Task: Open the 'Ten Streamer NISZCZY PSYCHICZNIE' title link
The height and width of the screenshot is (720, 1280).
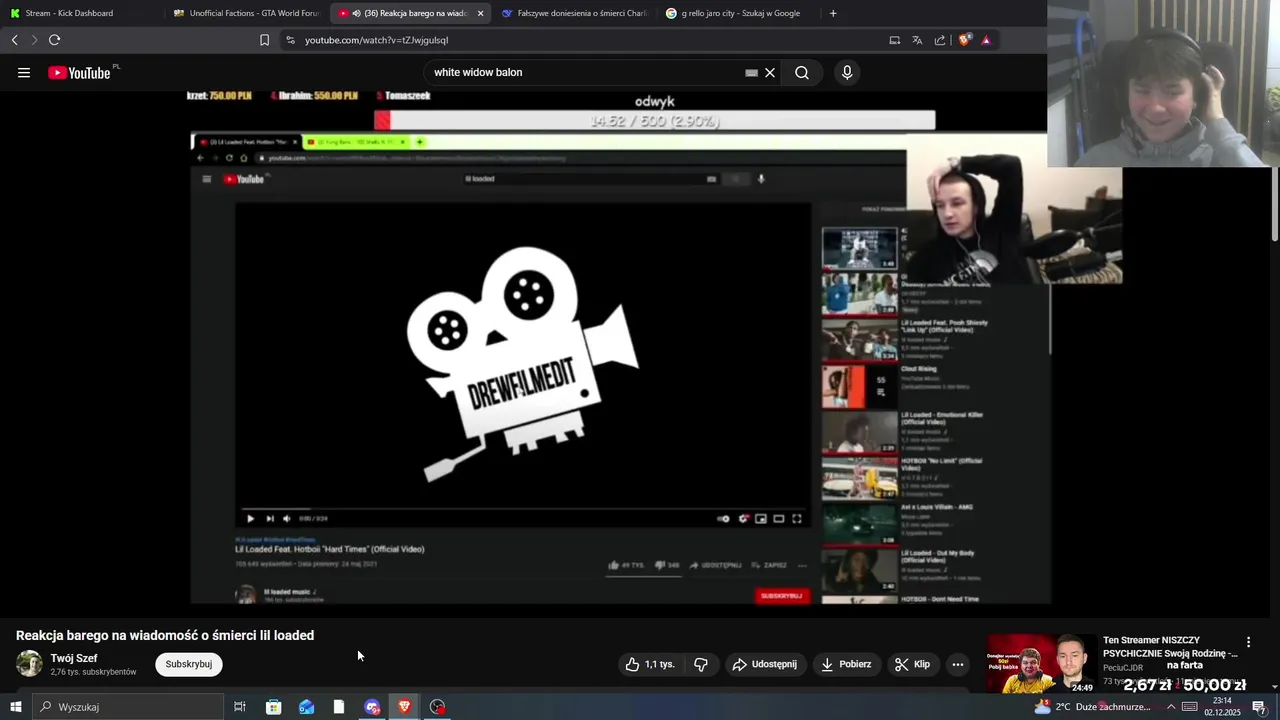Action: click(x=1170, y=647)
